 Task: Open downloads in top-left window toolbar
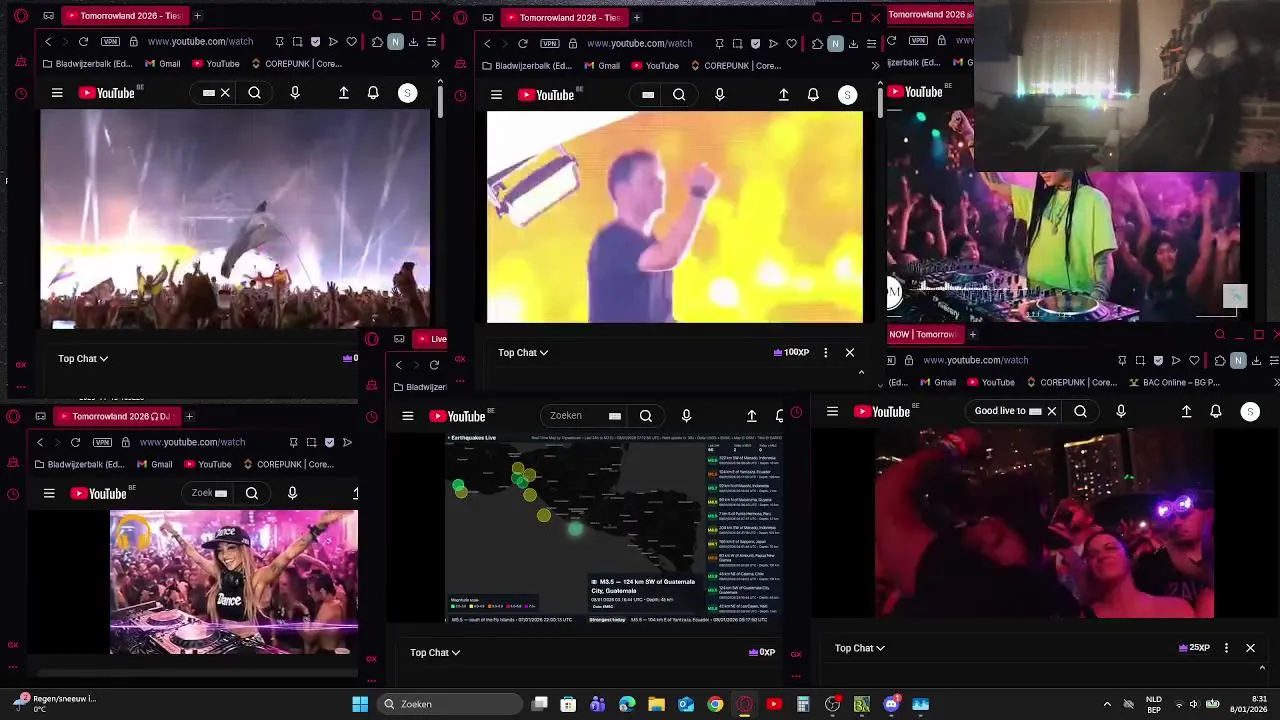pos(413,42)
